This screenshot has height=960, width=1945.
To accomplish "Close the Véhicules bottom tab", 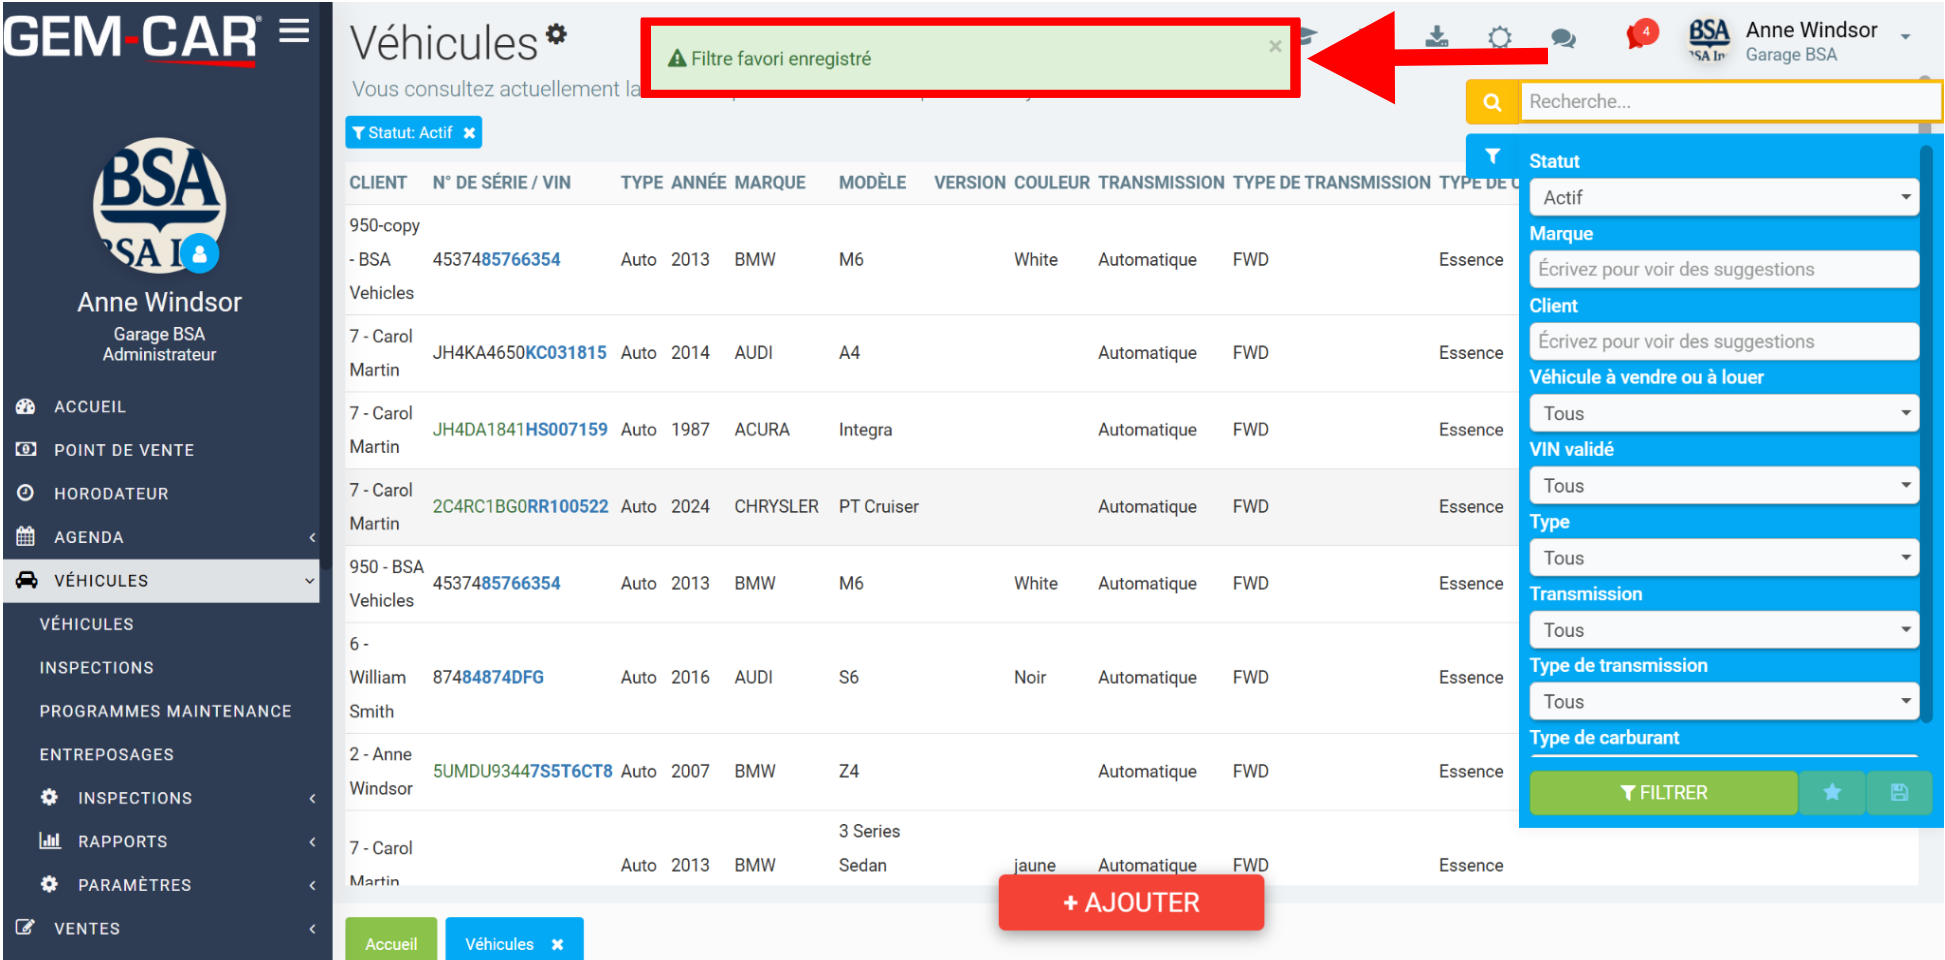I will pyautogui.click(x=557, y=944).
